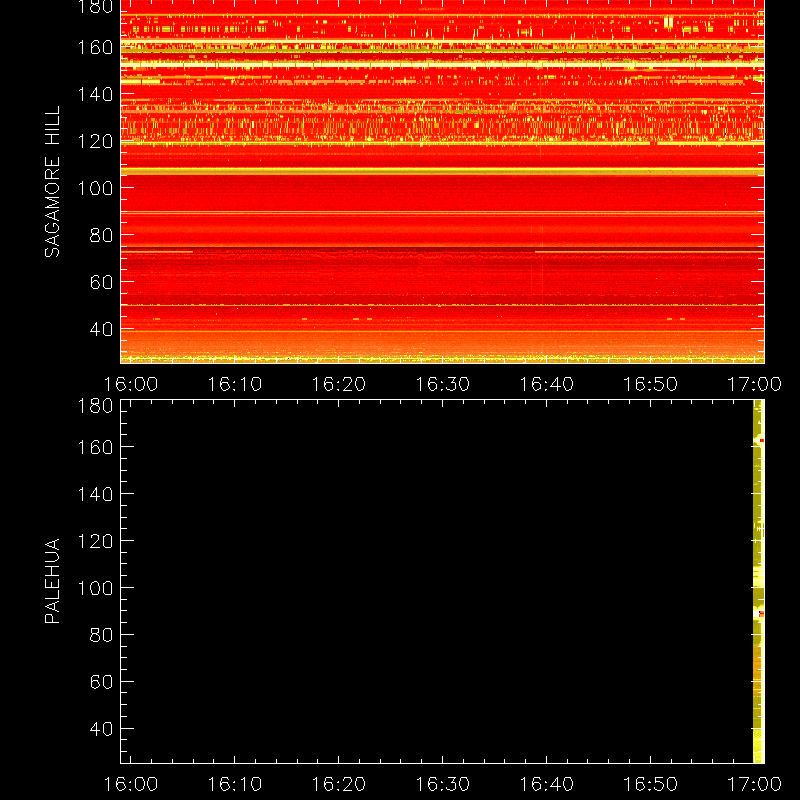Select the 40 tick on Sagamore Hill axis
The image size is (800, 800).
(101, 329)
